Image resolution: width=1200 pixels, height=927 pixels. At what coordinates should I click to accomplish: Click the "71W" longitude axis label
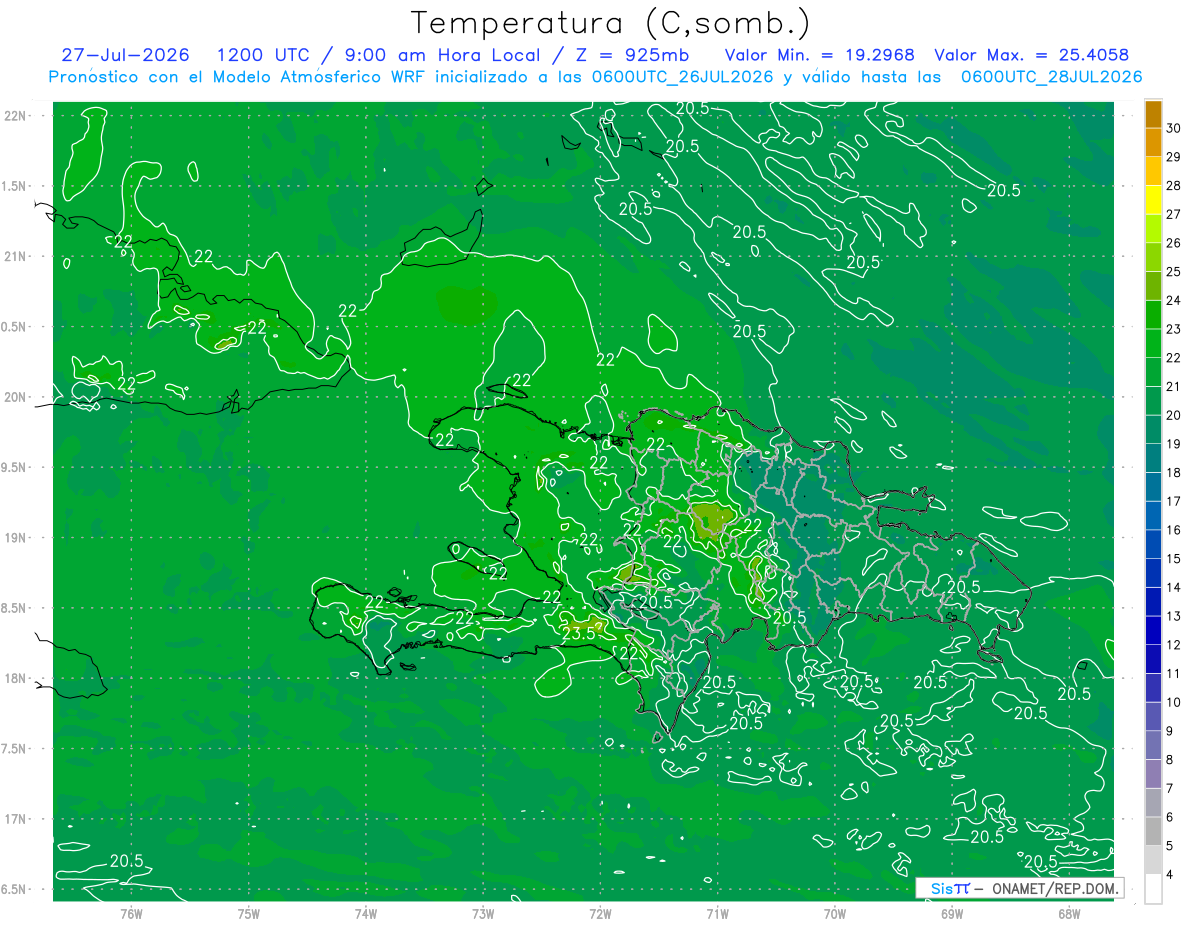coord(717,914)
